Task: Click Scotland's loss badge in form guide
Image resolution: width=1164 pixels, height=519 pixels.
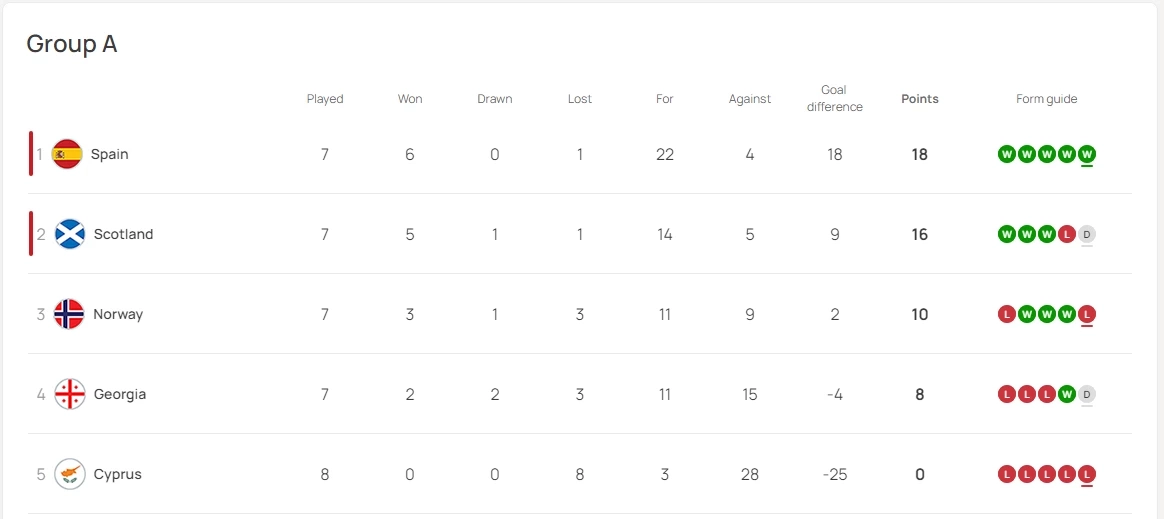Action: click(x=1067, y=234)
